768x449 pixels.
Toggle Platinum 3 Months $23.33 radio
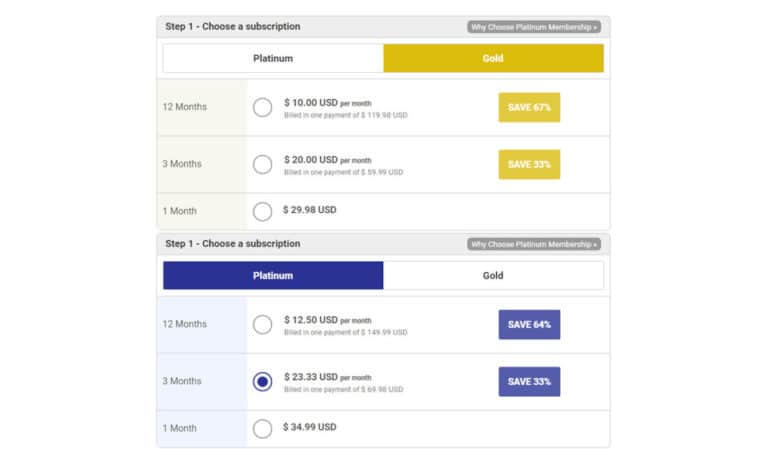[x=263, y=381]
